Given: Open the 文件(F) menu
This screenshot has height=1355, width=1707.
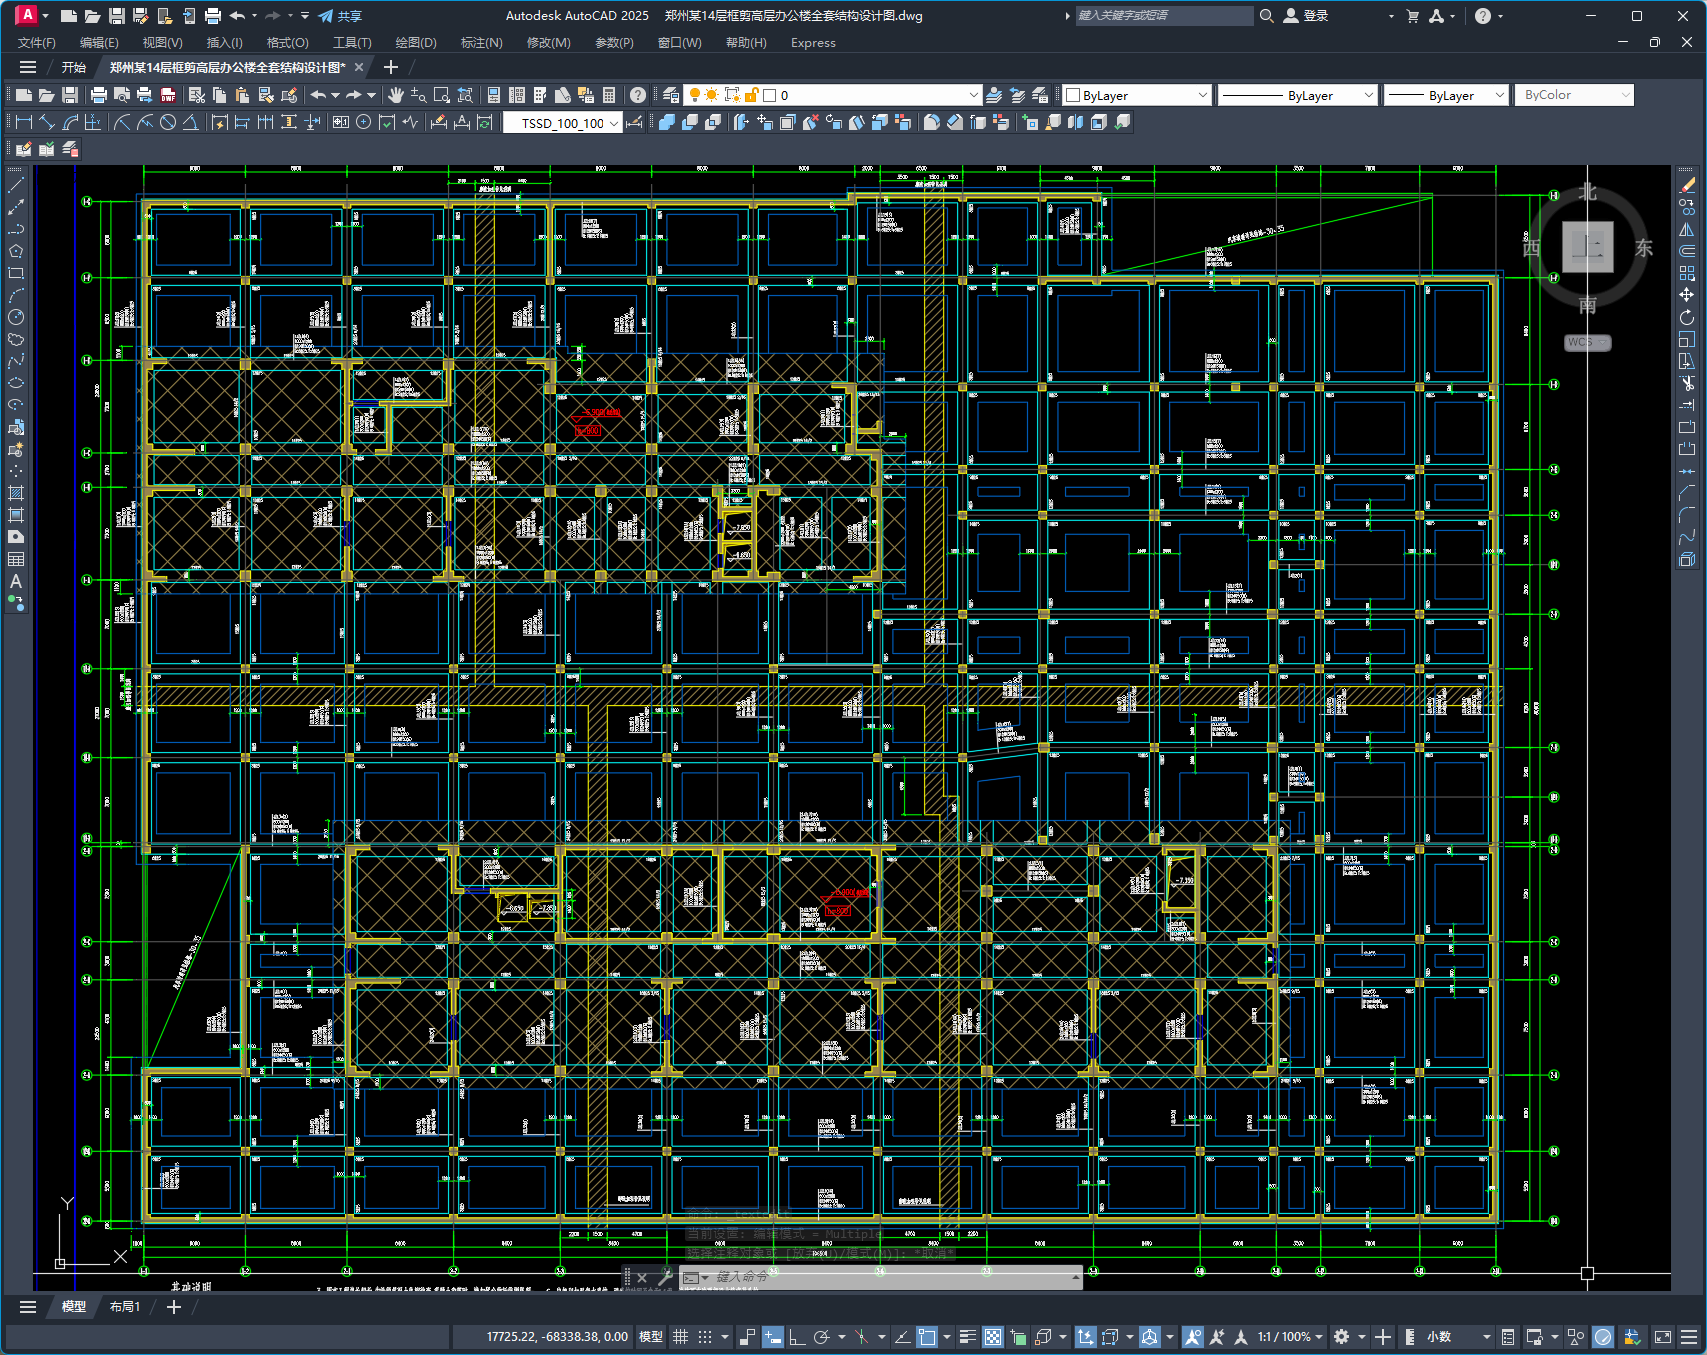Looking at the screenshot, I should pyautogui.click(x=37, y=43).
